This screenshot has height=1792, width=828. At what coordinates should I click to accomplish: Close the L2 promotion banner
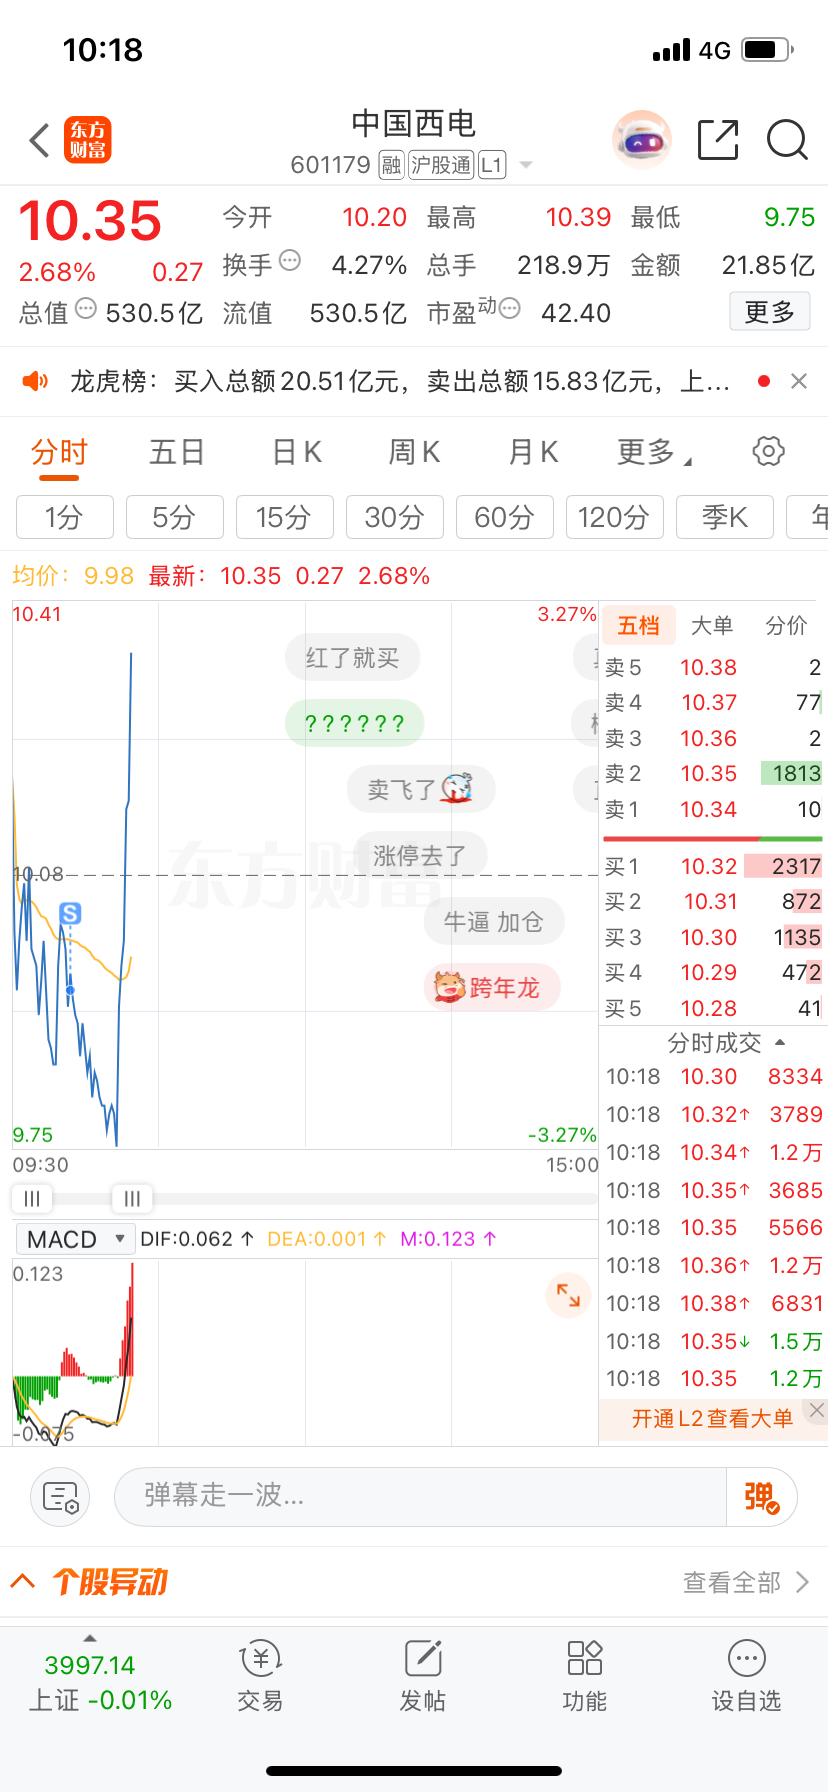[x=817, y=1410]
